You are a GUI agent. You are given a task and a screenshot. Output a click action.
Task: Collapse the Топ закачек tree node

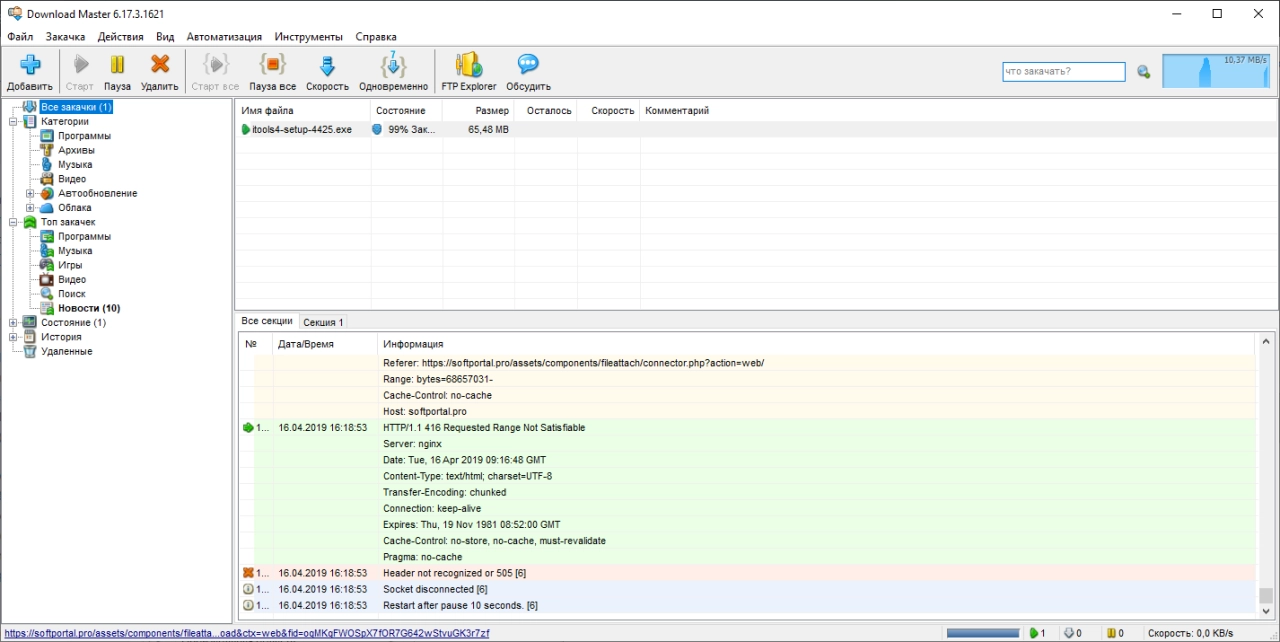pyautogui.click(x=13, y=222)
